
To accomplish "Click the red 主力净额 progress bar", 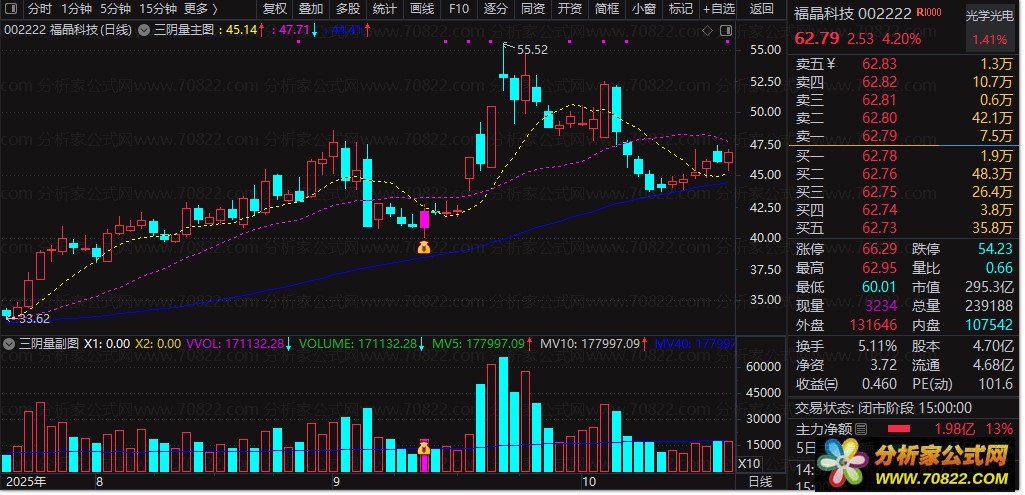I will tap(898, 429).
